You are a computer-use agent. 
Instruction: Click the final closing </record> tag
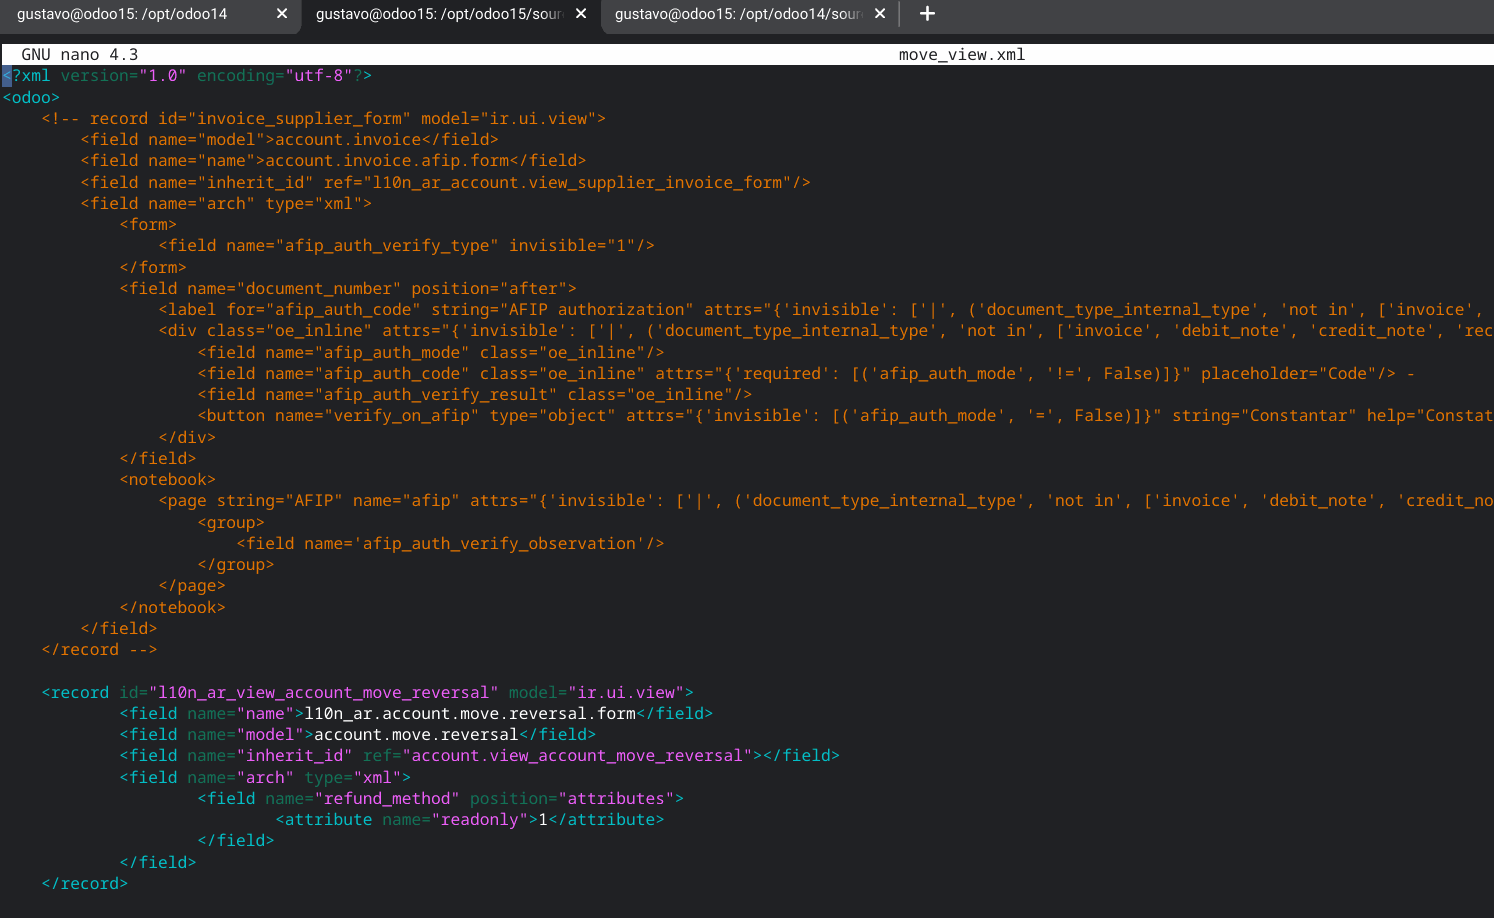[85, 884]
